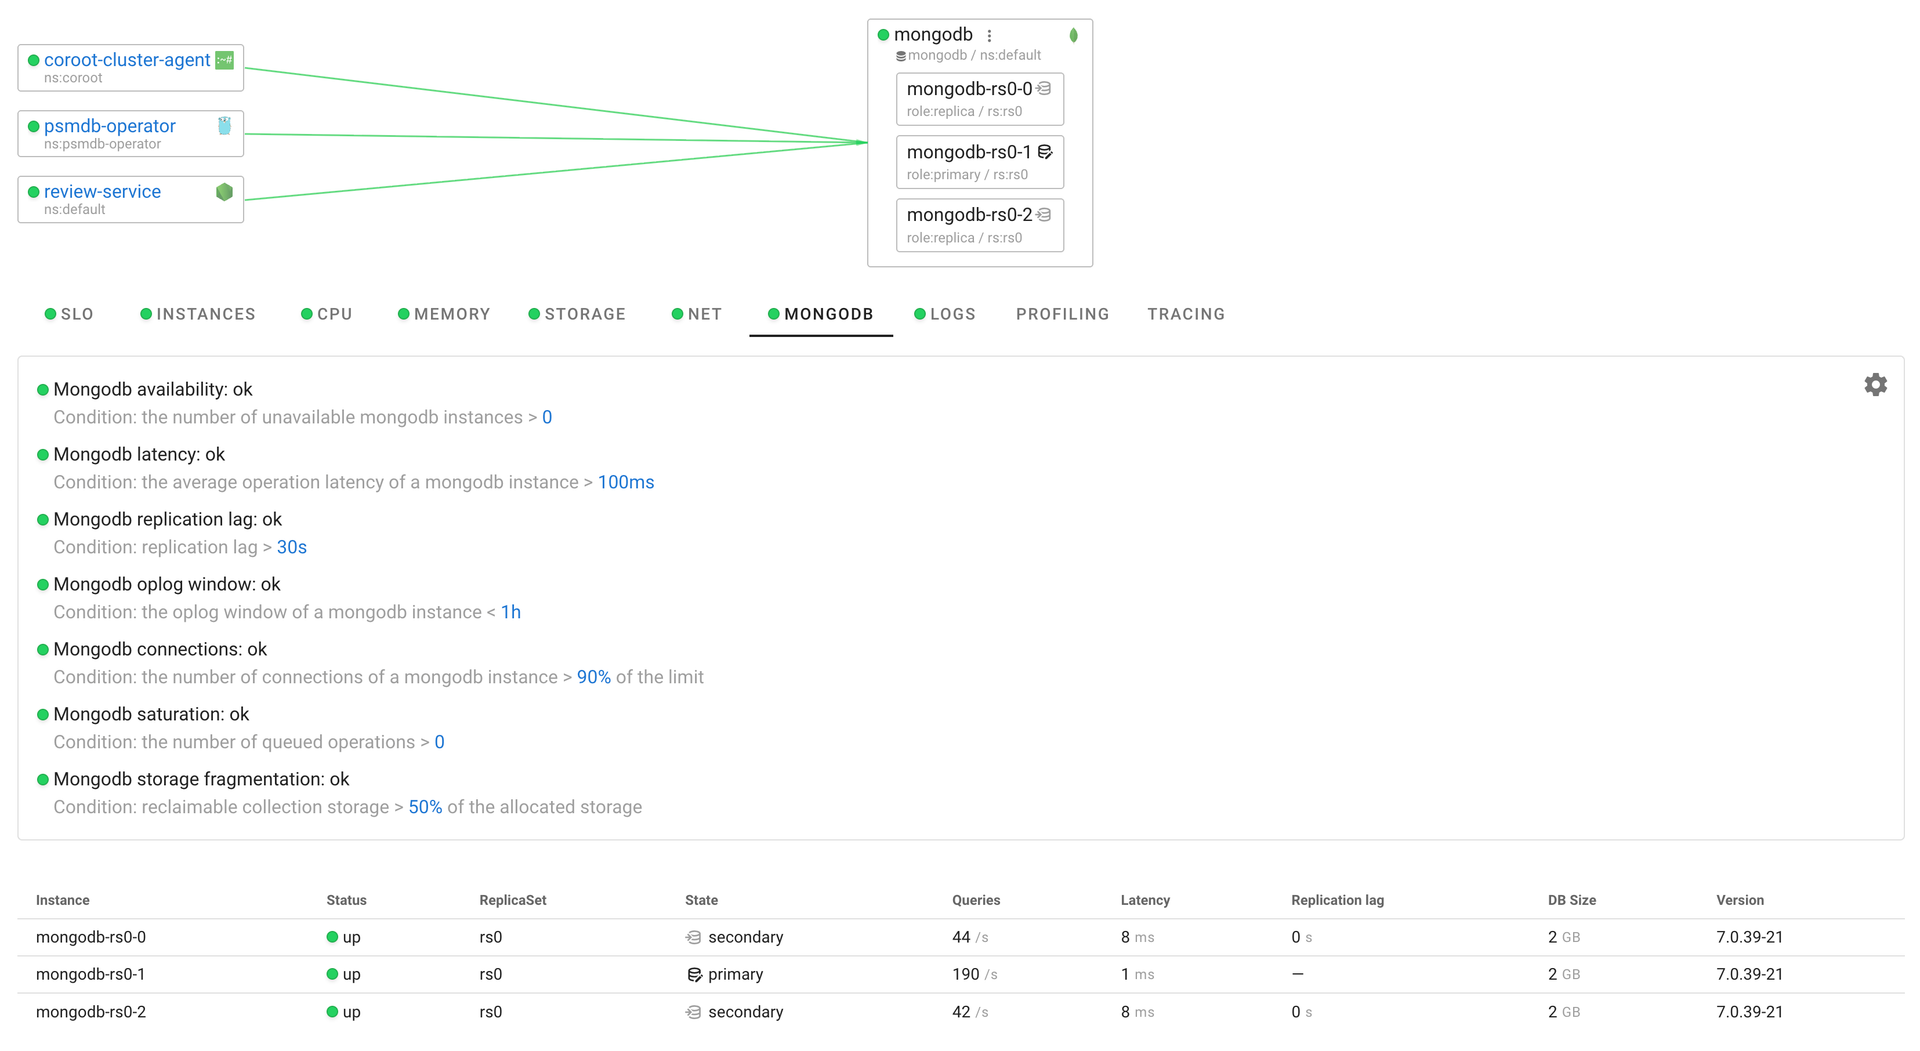
Task: Open the LOGS tab
Action: tap(945, 314)
